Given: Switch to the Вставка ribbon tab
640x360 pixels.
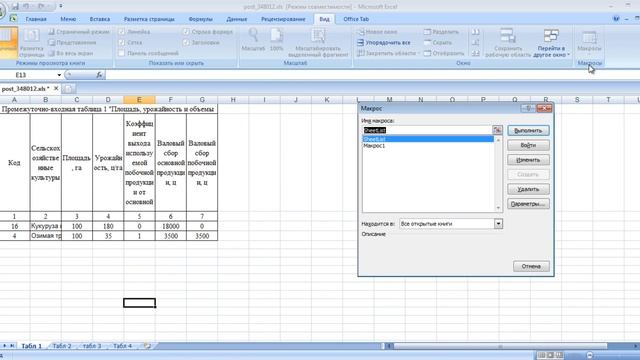Looking at the screenshot, I should 100,19.
